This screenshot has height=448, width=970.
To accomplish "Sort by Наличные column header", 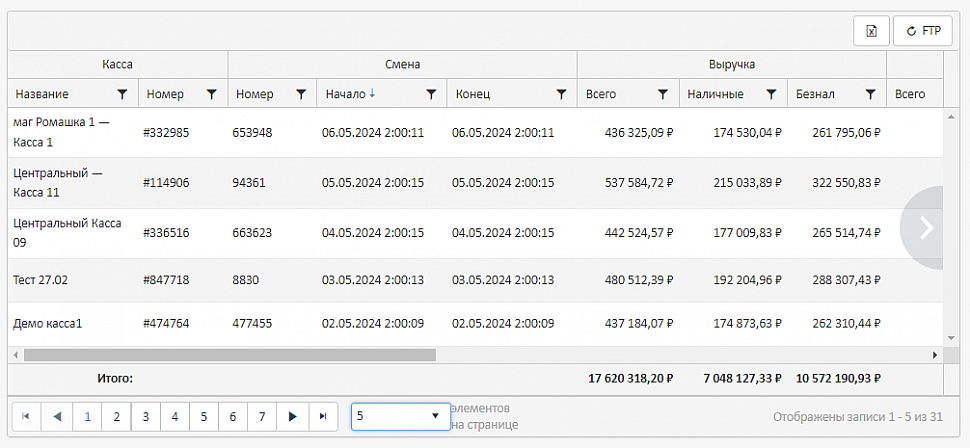I will click(716, 94).
